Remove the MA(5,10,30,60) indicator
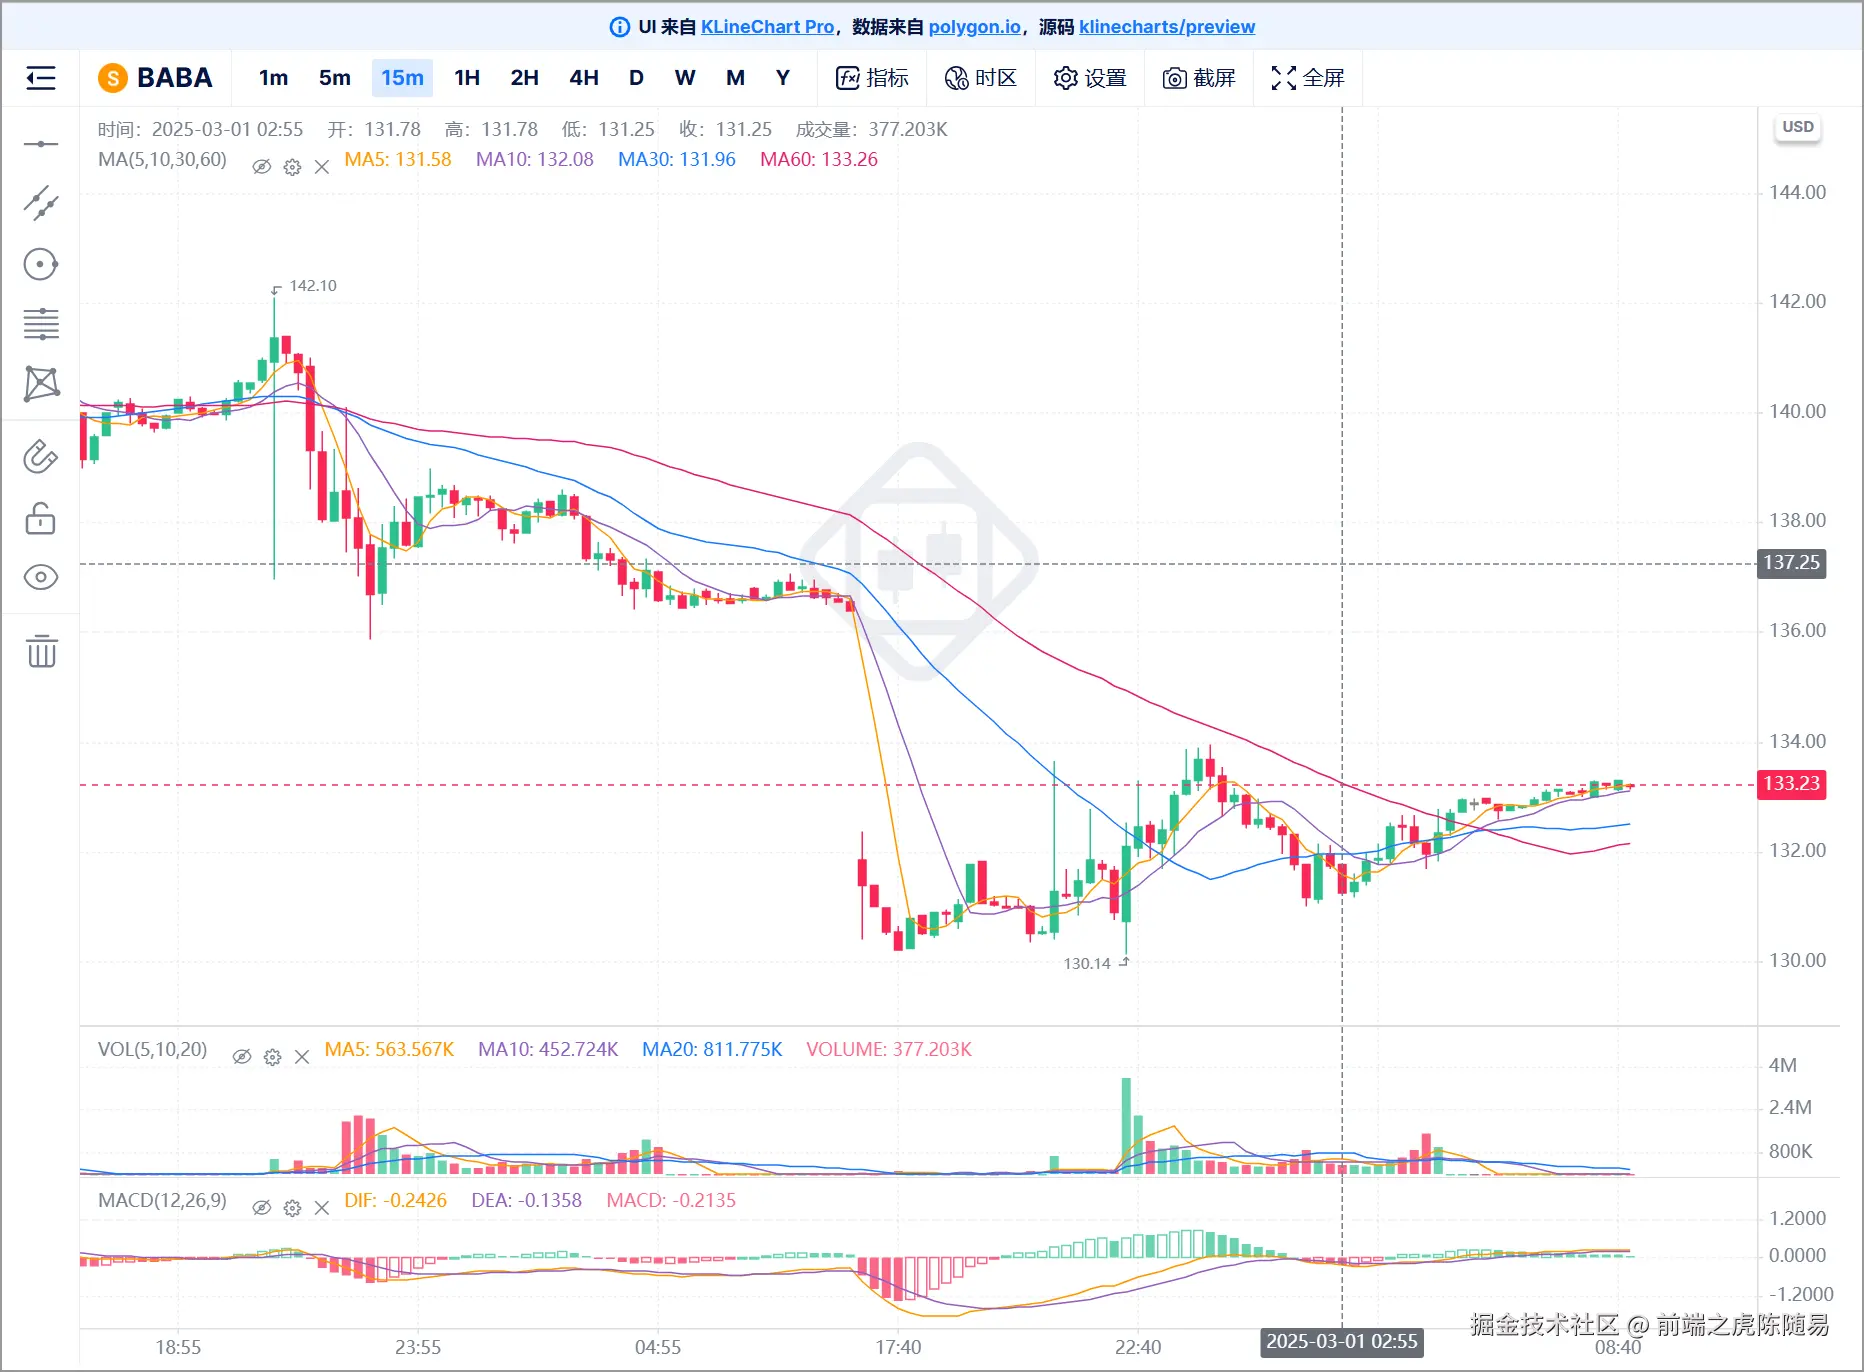This screenshot has width=1864, height=1372. pos(322,167)
